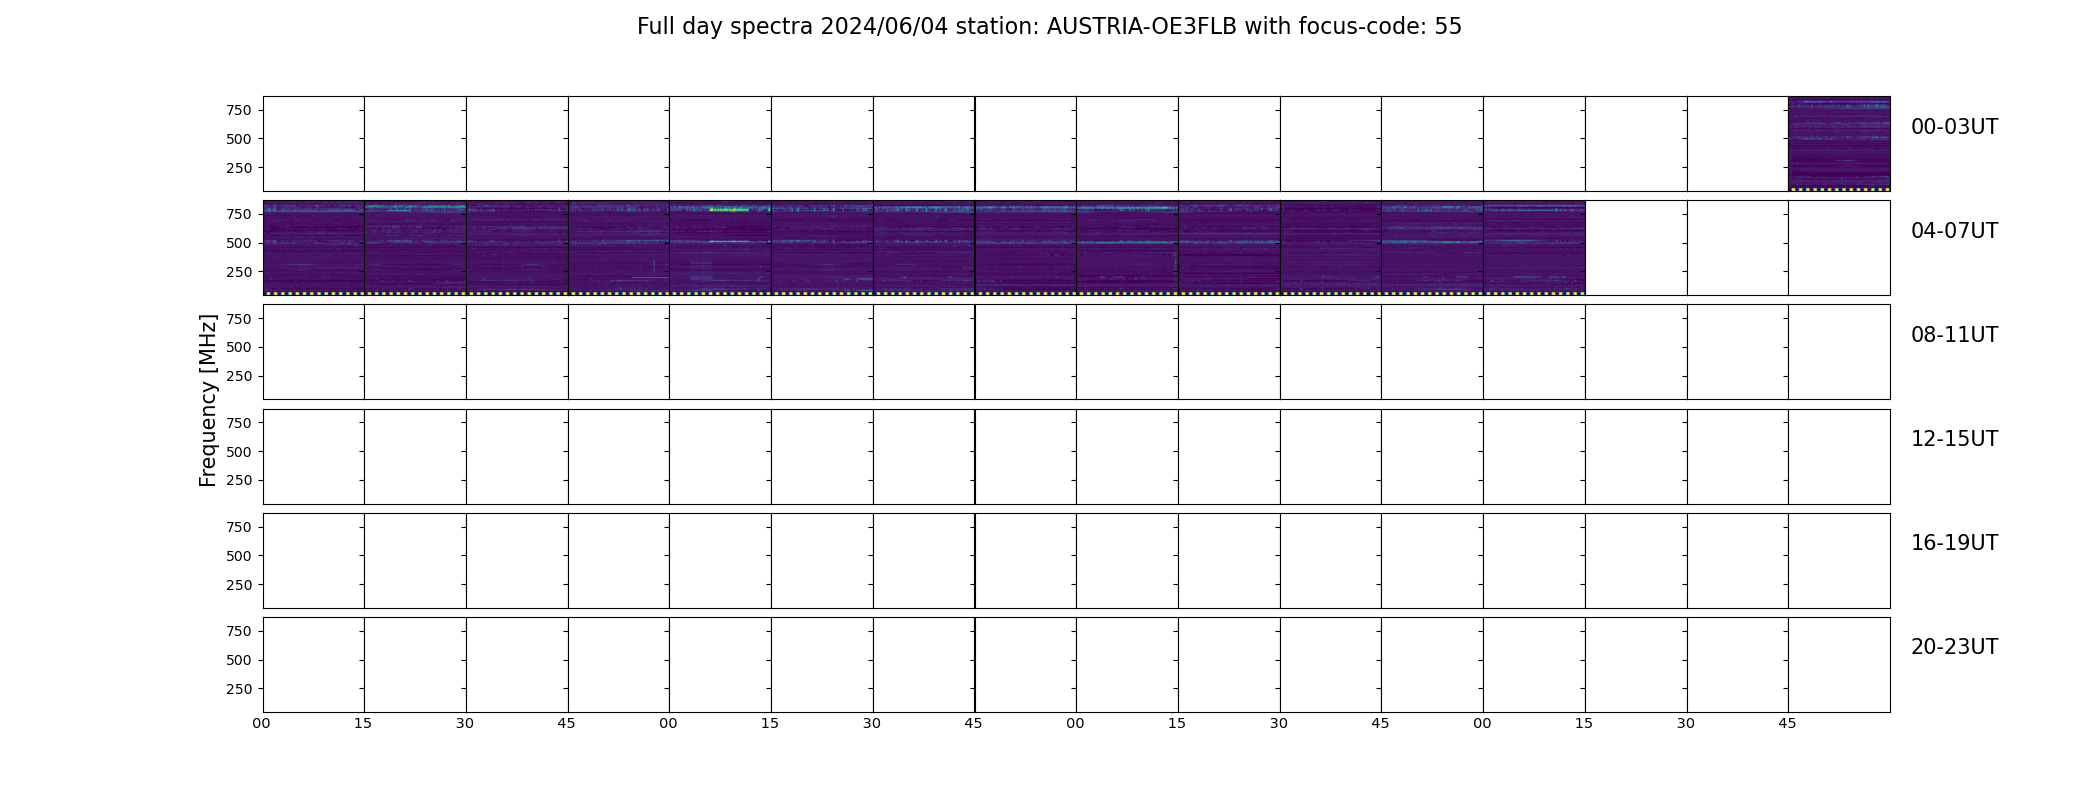Select the '00-03UT' row label
This screenshot has height=800, width=2100.
pyautogui.click(x=1954, y=127)
